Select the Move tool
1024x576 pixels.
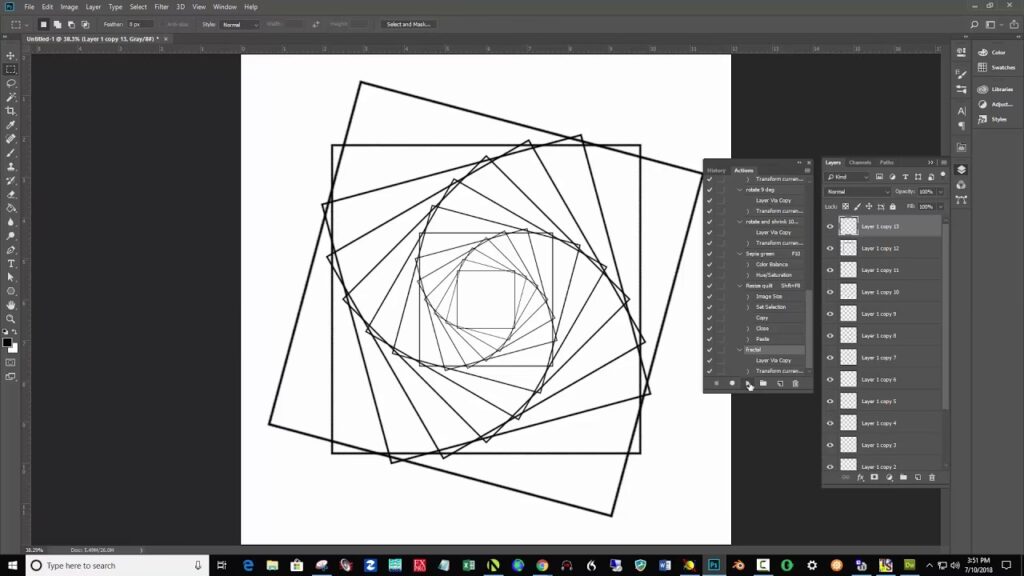click(x=11, y=55)
